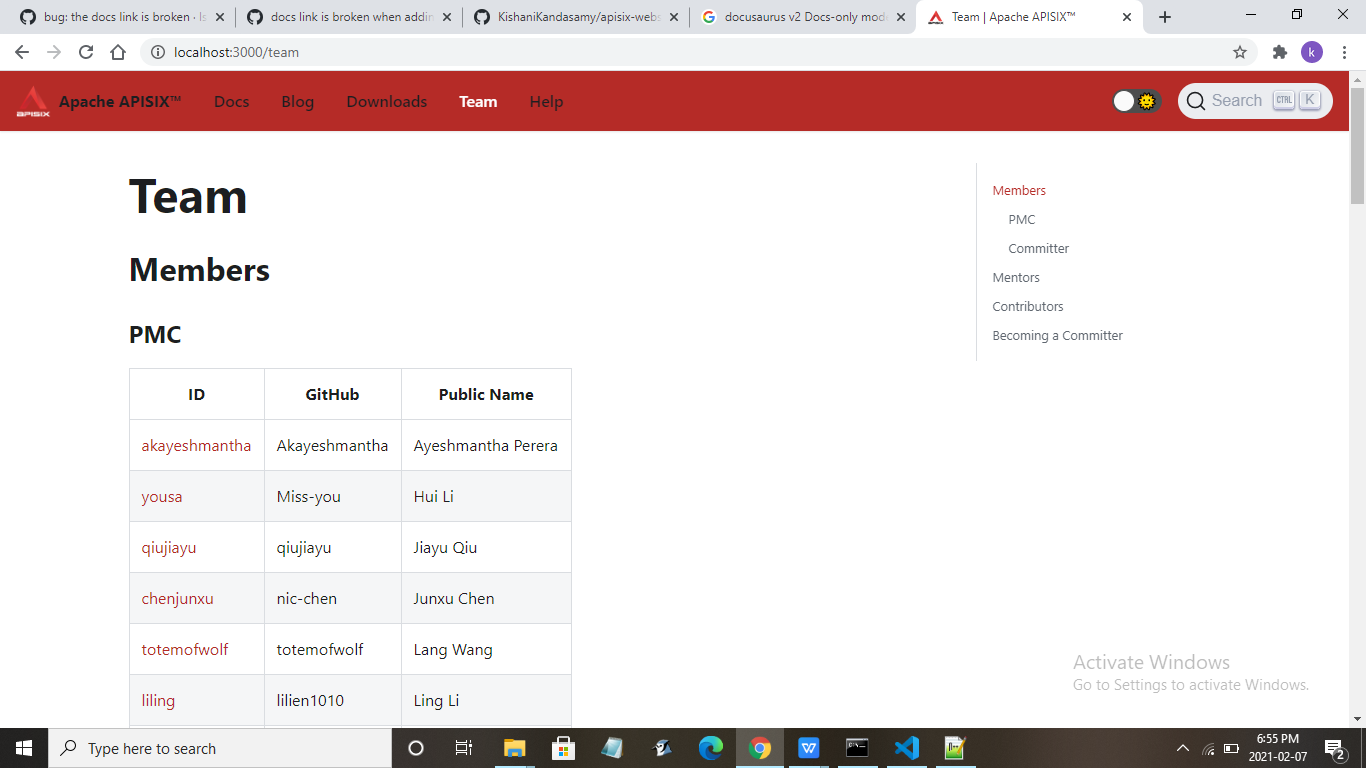1366x768 pixels.
Task: Open the Windows Start menu
Action: 24,748
